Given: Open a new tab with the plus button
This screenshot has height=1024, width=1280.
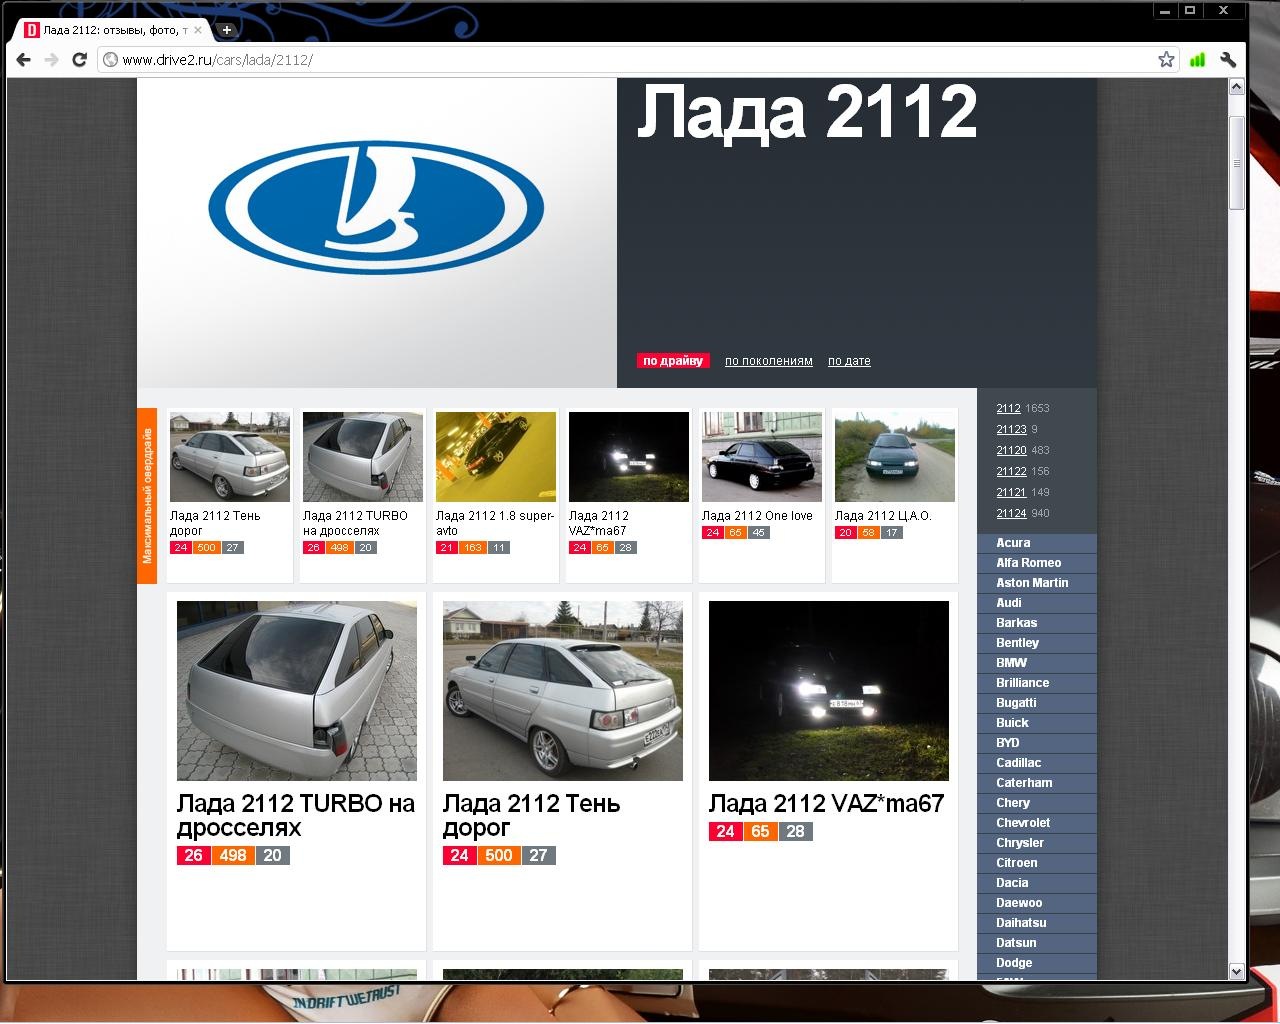Looking at the screenshot, I should pyautogui.click(x=227, y=30).
